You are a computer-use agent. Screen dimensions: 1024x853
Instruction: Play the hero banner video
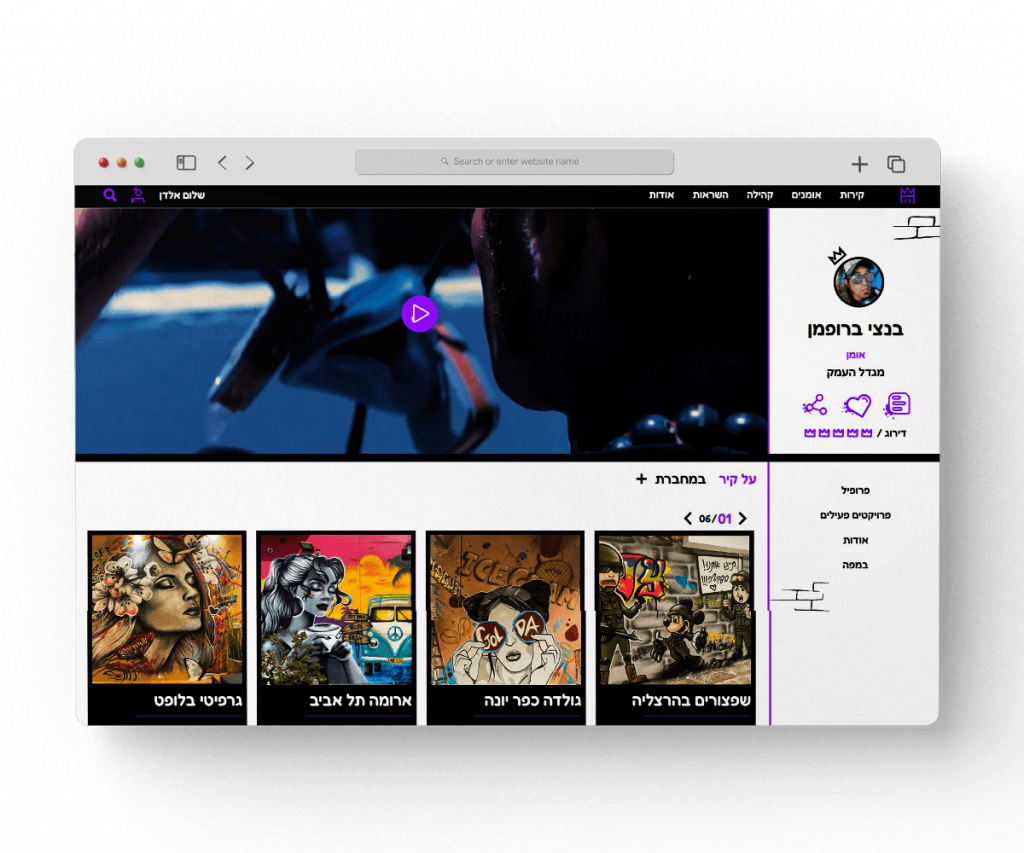420,314
